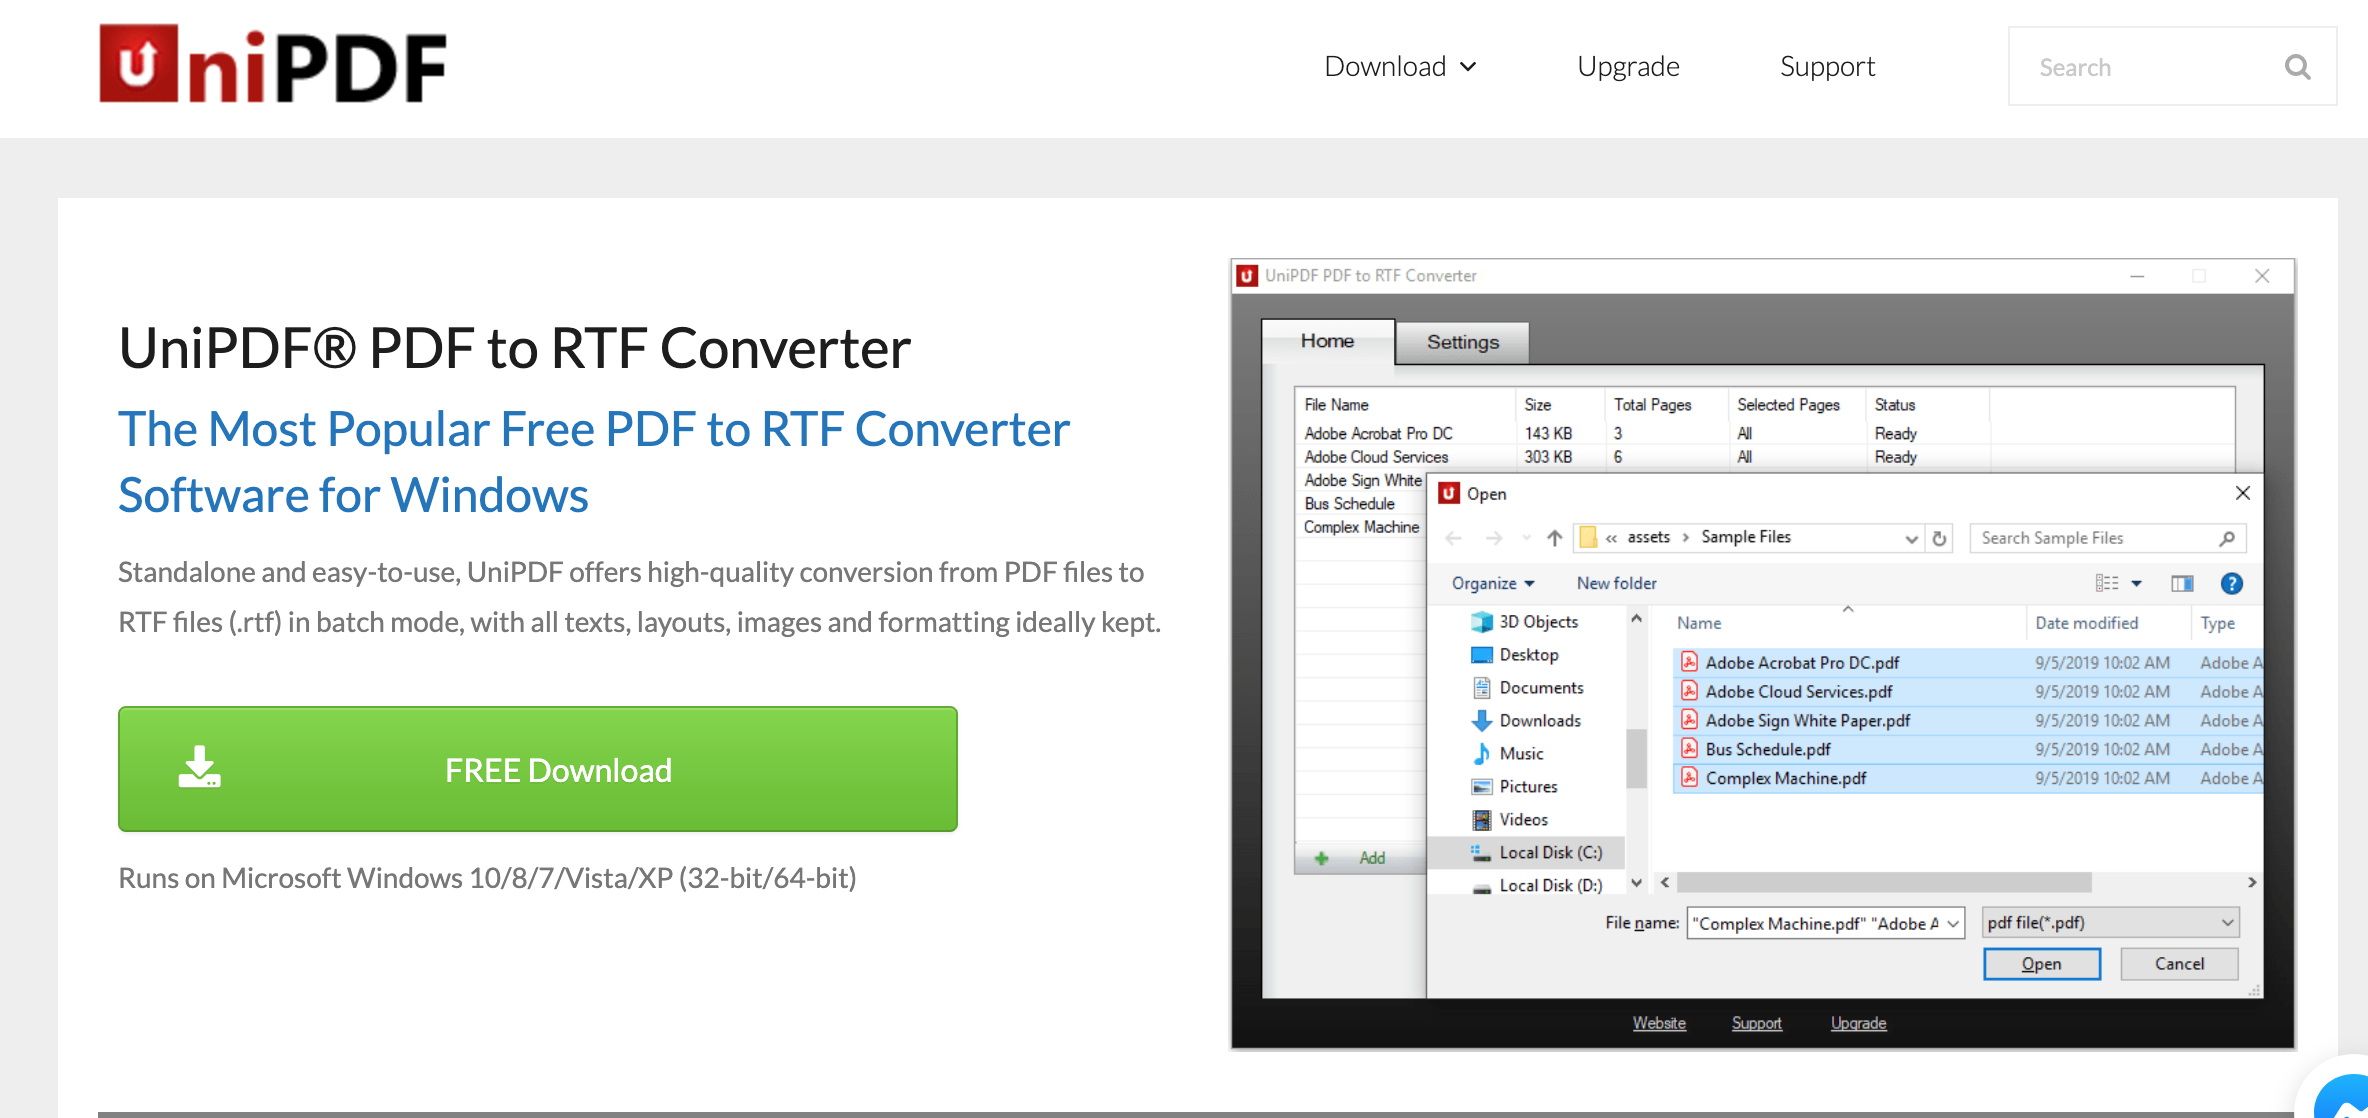Click the Website link in converter footer
2368x1118 pixels.
(x=1659, y=1023)
